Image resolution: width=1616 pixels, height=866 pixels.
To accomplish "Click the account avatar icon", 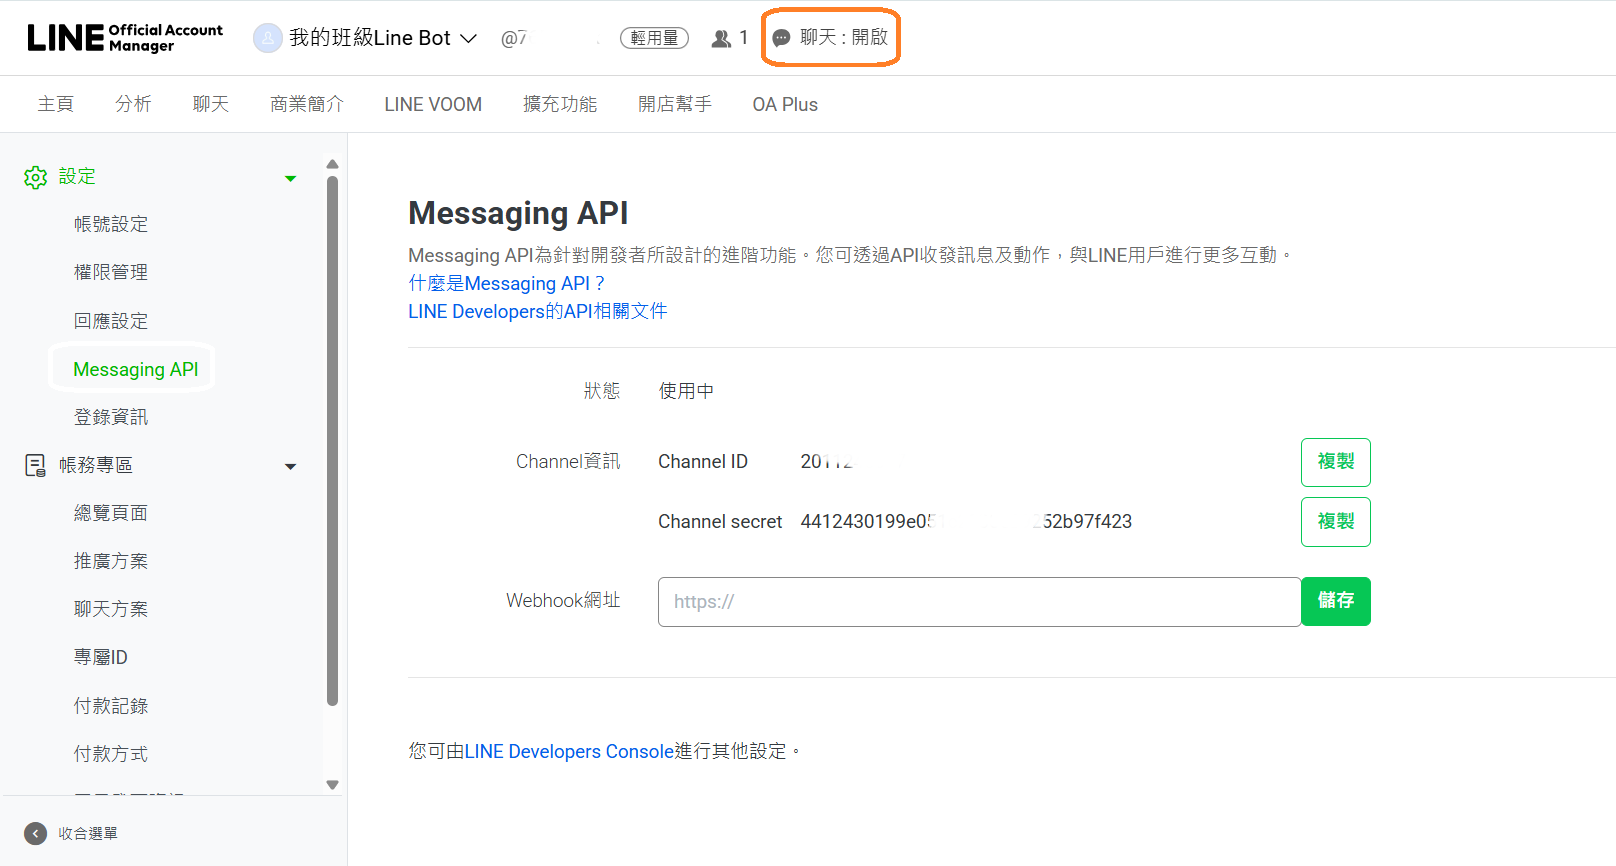I will click(268, 38).
